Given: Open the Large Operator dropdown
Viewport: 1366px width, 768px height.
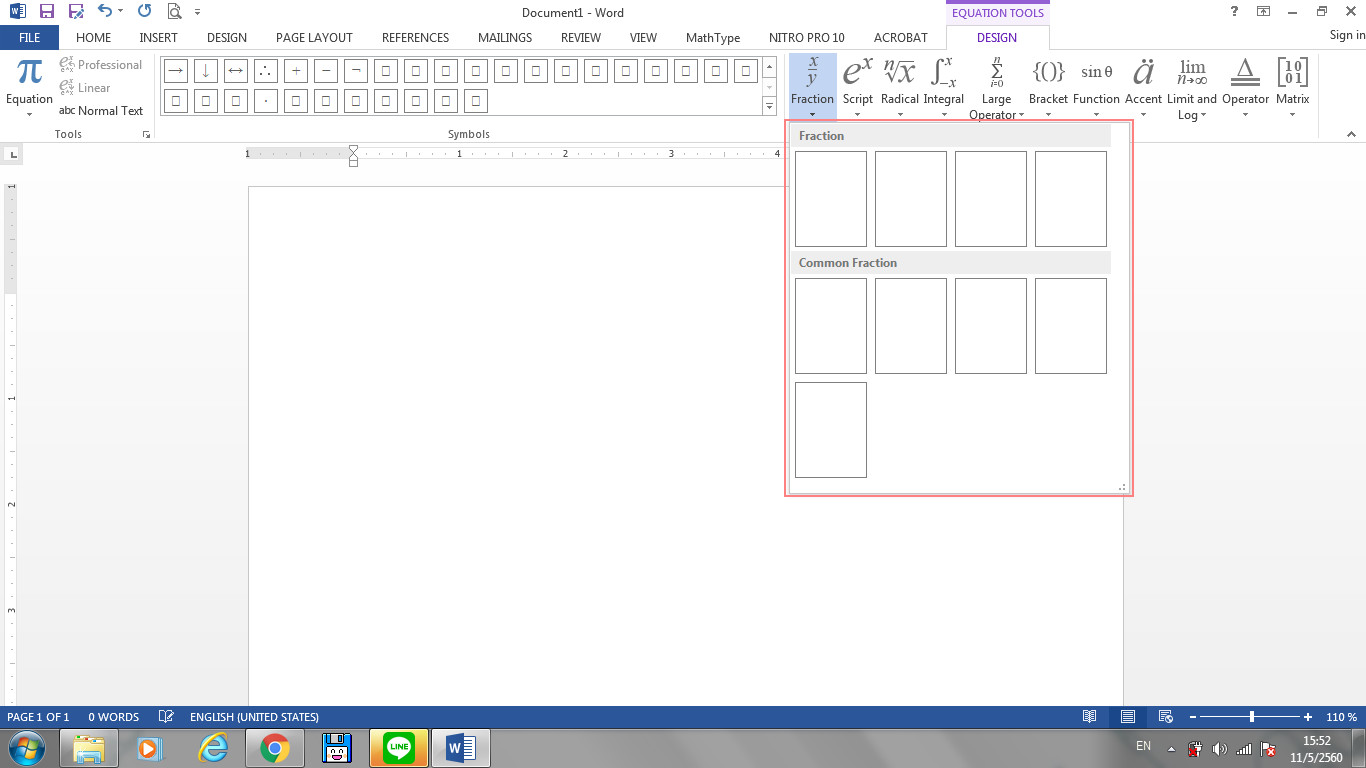Looking at the screenshot, I should (996, 87).
